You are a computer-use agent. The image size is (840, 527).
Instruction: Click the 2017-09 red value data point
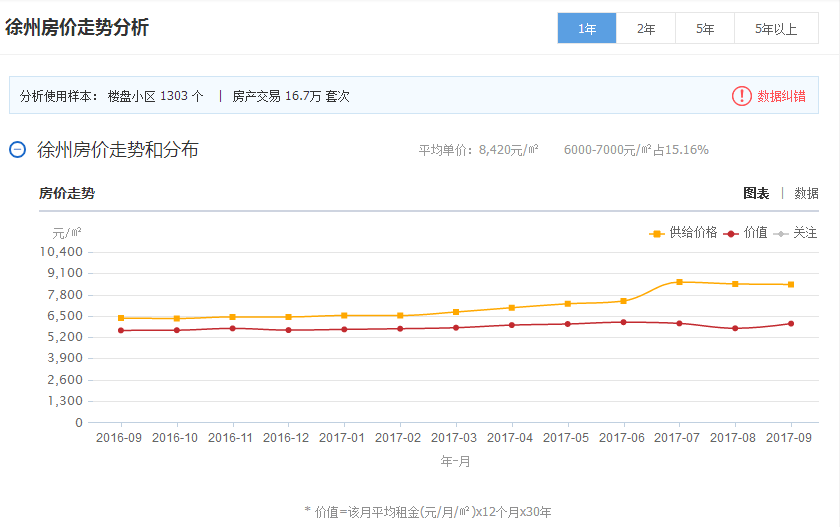[x=791, y=323]
